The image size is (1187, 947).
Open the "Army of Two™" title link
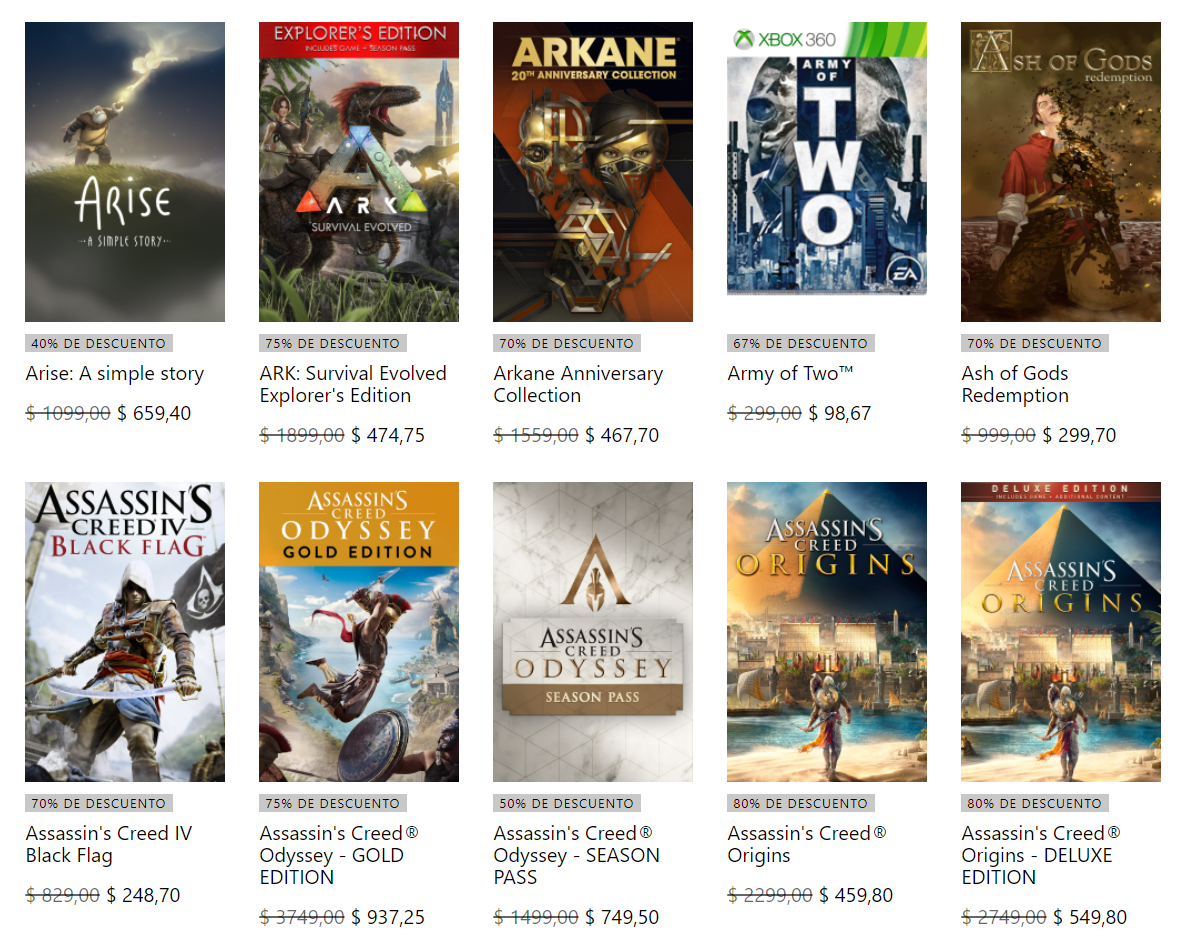790,374
